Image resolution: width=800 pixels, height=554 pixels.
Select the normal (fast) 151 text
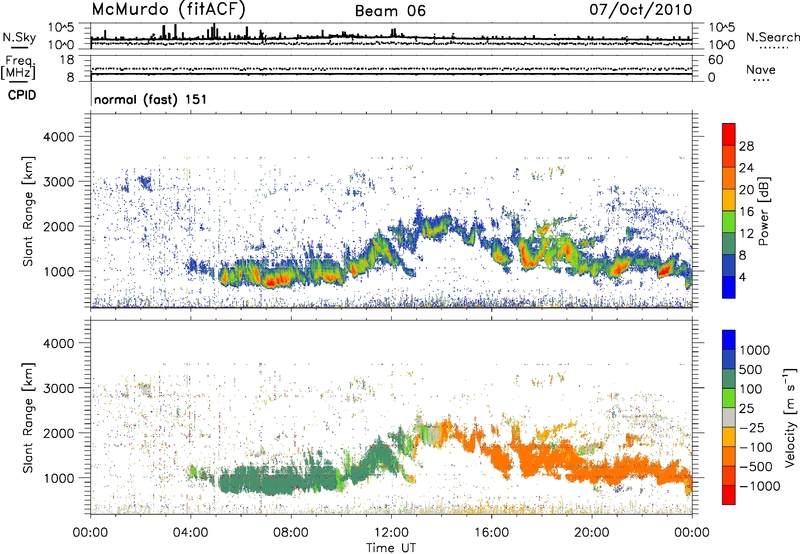pyautogui.click(x=151, y=99)
